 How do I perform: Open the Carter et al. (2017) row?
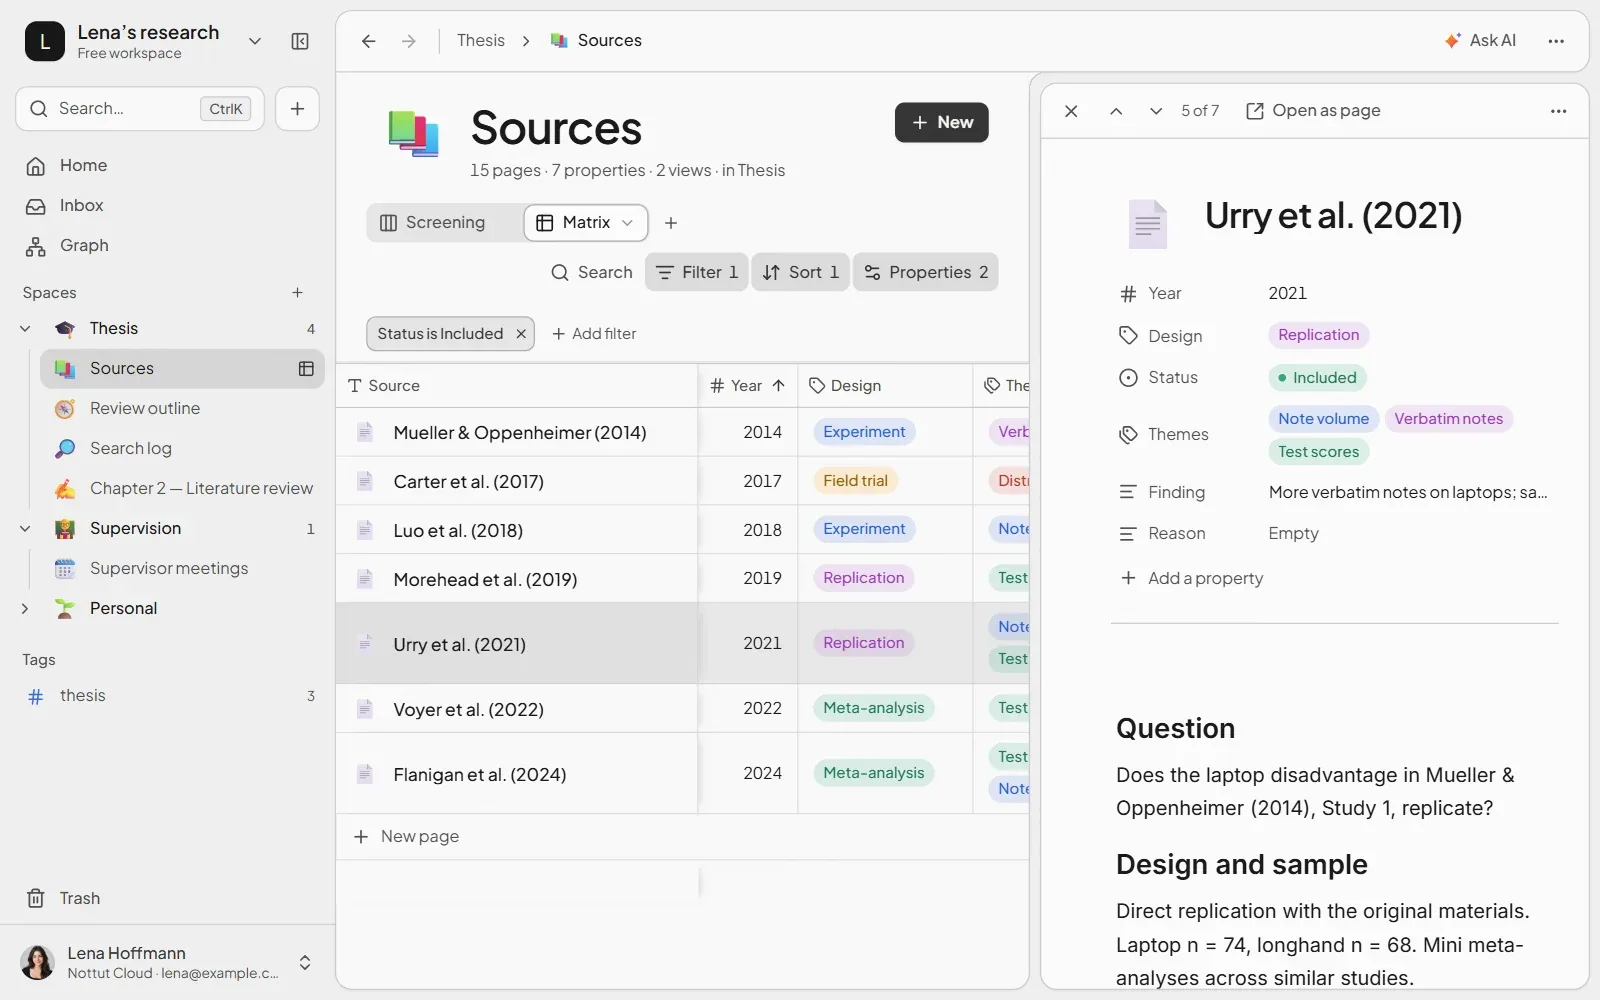pos(469,482)
